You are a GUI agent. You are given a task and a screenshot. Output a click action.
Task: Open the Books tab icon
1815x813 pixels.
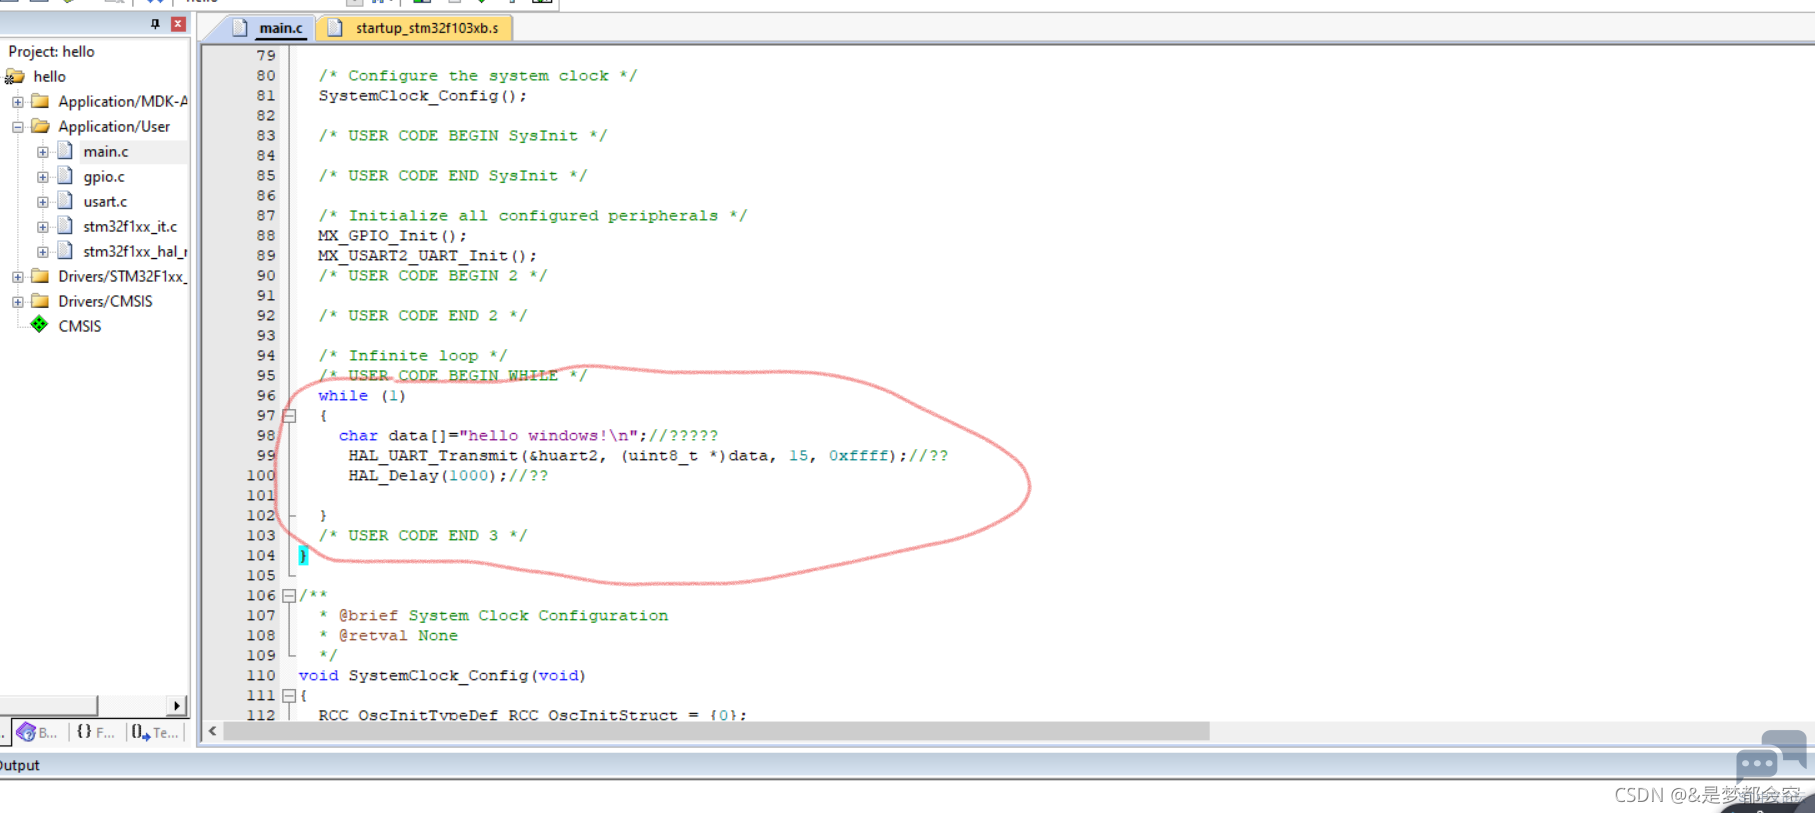pyautogui.click(x=27, y=733)
